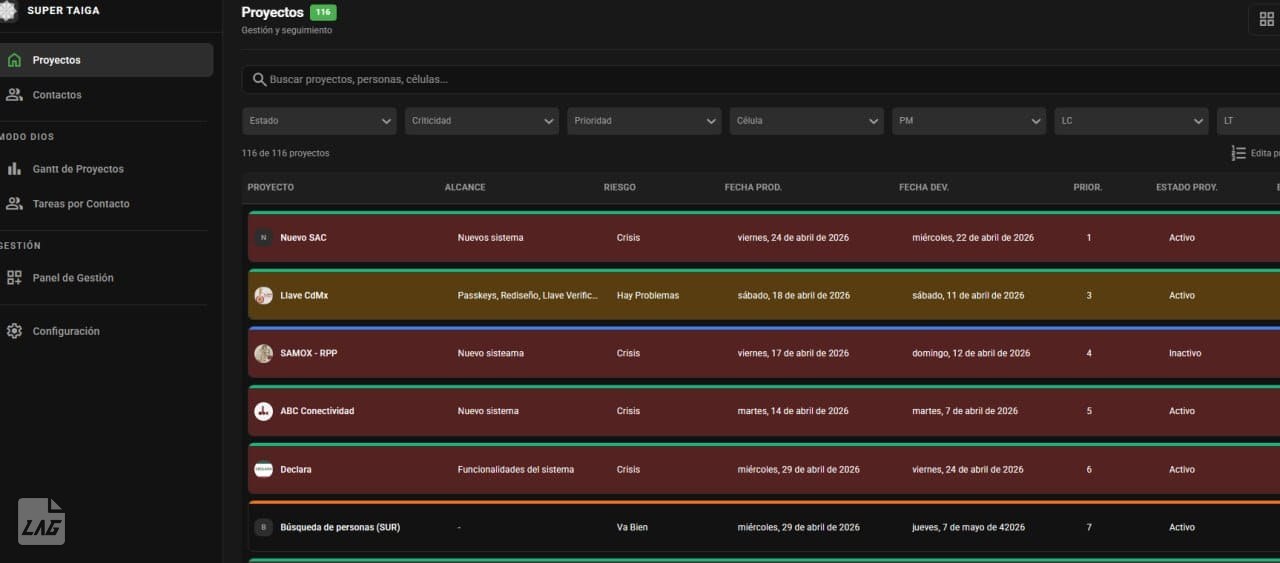Click the Declara project logo

[263, 469]
